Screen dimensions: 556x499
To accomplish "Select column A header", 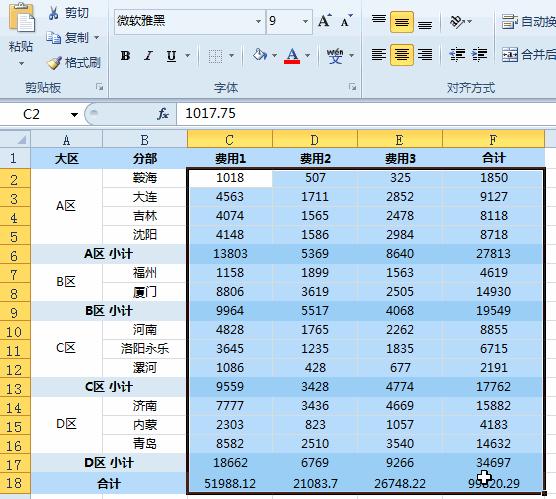I will 67,140.
